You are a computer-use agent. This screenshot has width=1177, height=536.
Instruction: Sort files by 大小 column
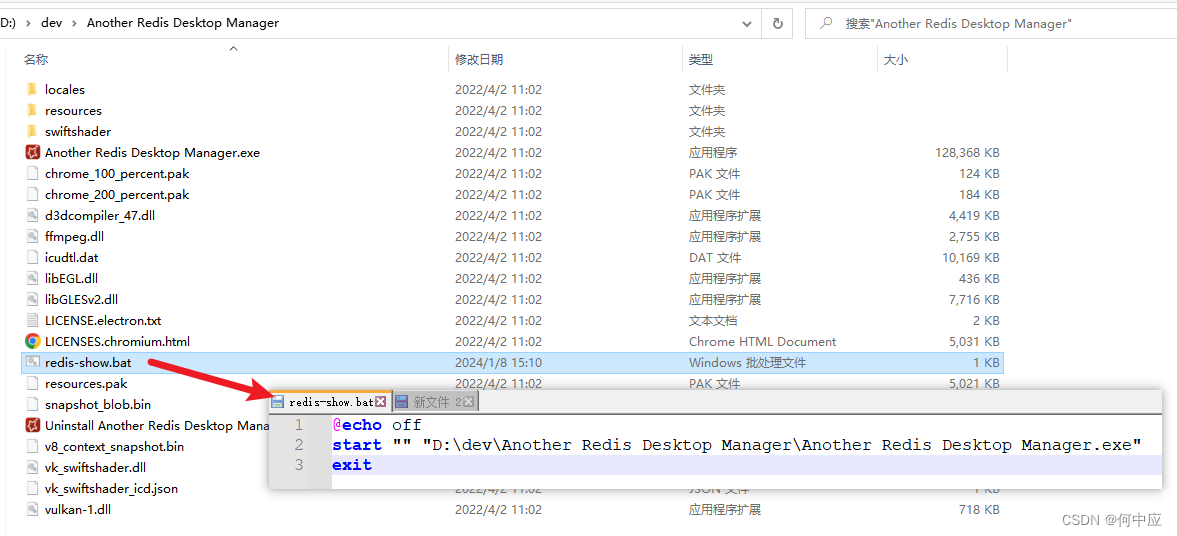click(896, 59)
